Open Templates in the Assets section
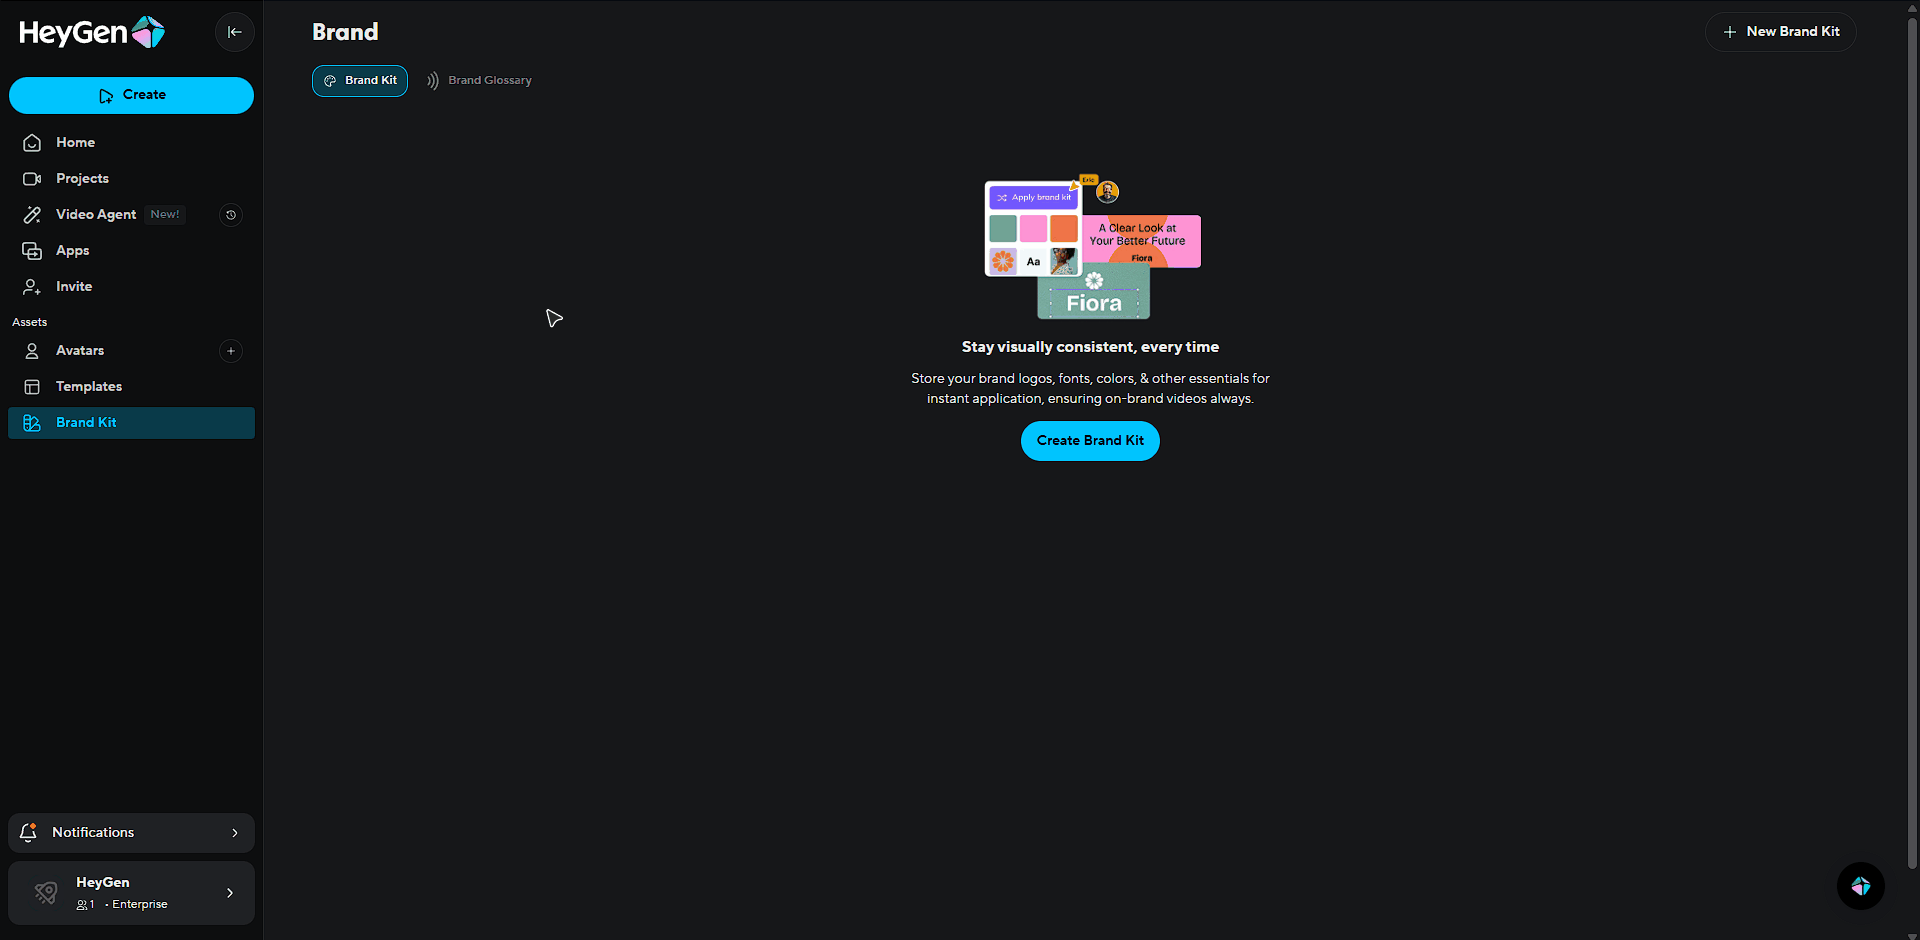The image size is (1920, 940). pyautogui.click(x=88, y=387)
